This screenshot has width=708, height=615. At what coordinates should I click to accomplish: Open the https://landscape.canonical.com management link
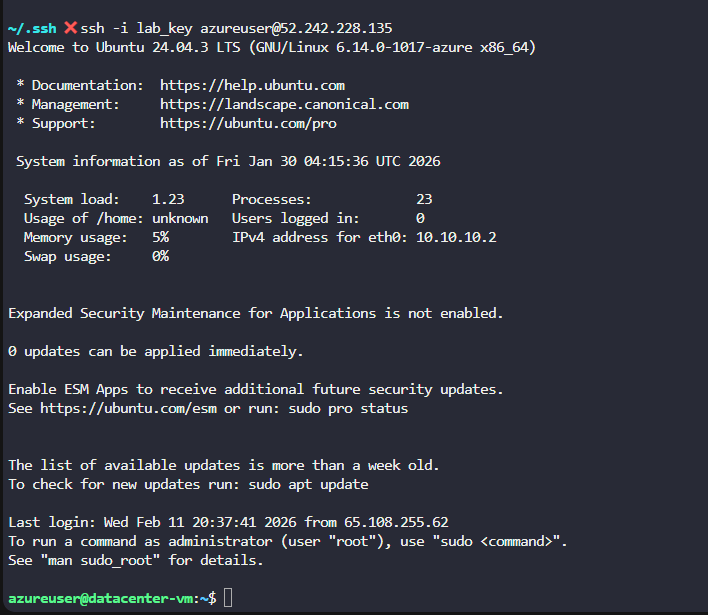tap(284, 104)
